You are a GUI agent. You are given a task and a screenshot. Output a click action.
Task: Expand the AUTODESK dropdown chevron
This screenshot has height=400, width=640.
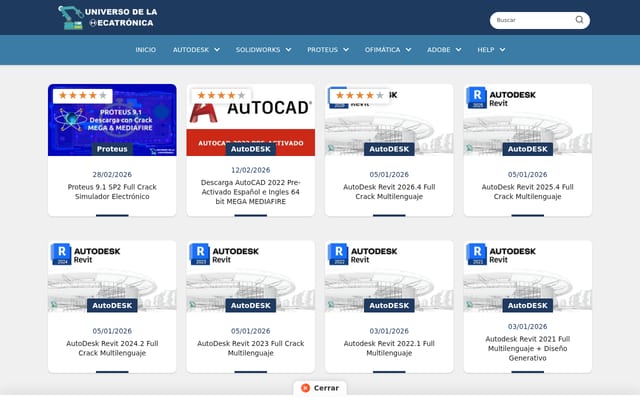(x=217, y=50)
